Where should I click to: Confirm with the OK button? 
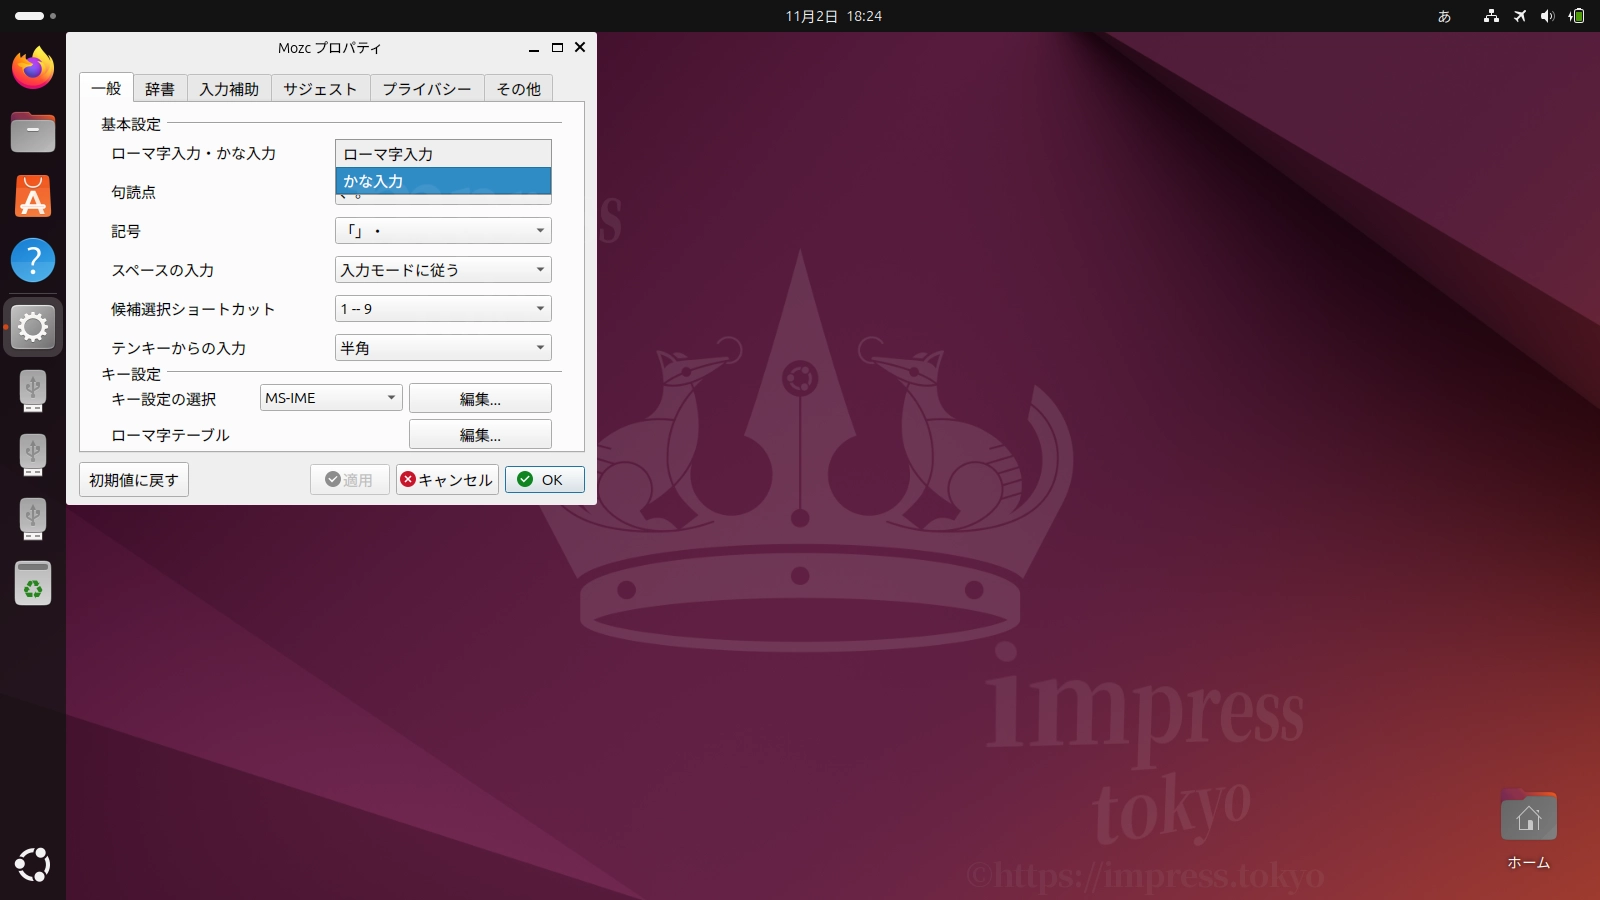point(545,480)
